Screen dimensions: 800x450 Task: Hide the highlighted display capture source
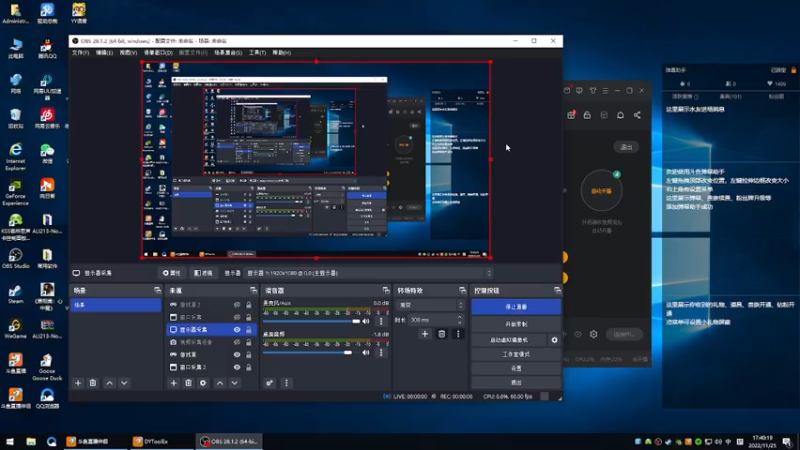point(237,330)
